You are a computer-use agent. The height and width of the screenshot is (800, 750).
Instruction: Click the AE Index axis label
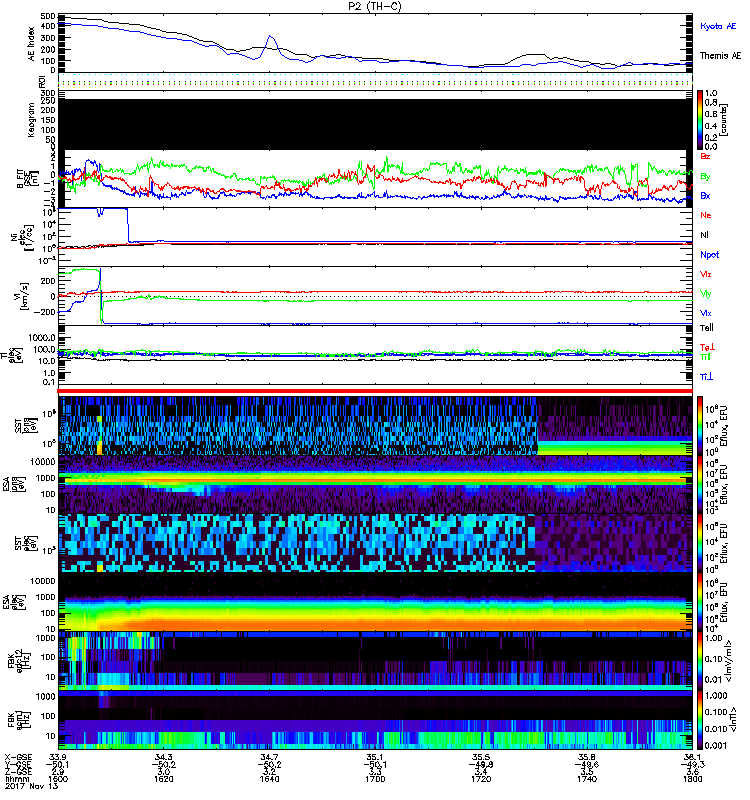pyautogui.click(x=32, y=44)
